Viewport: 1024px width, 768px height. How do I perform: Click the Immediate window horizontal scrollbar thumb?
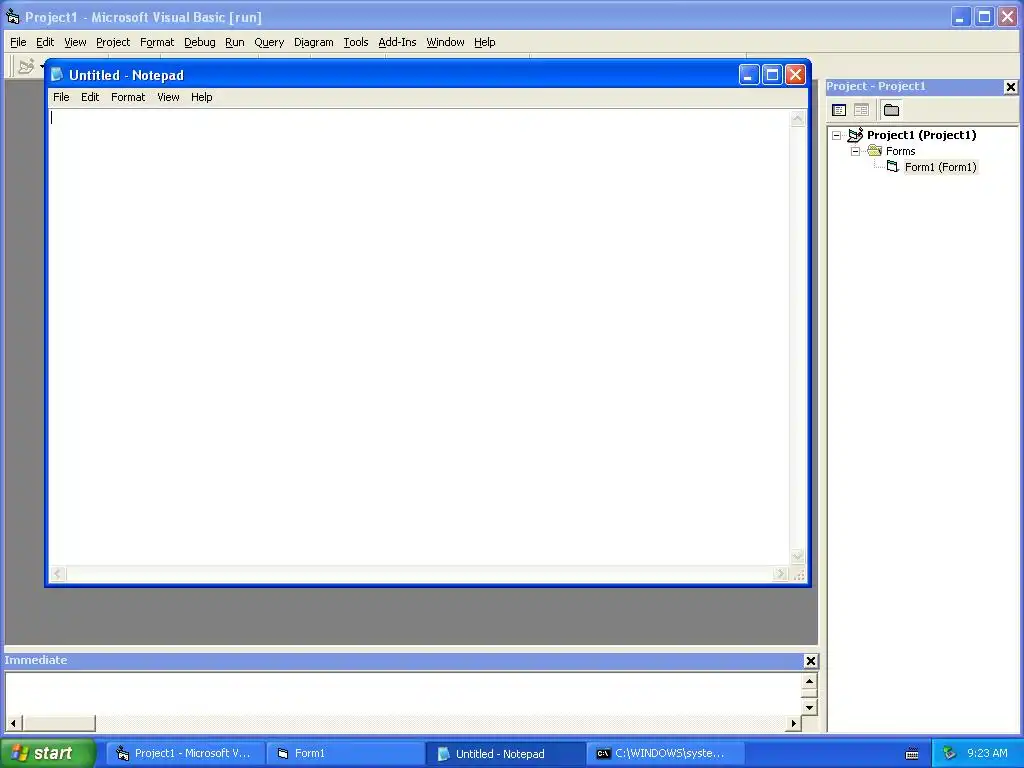pyautogui.click(x=59, y=723)
